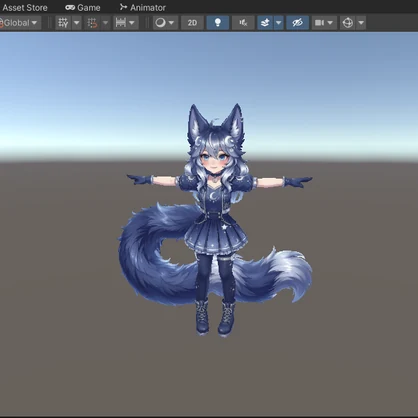Expand gizmos menu dropdown arrow

[361, 23]
